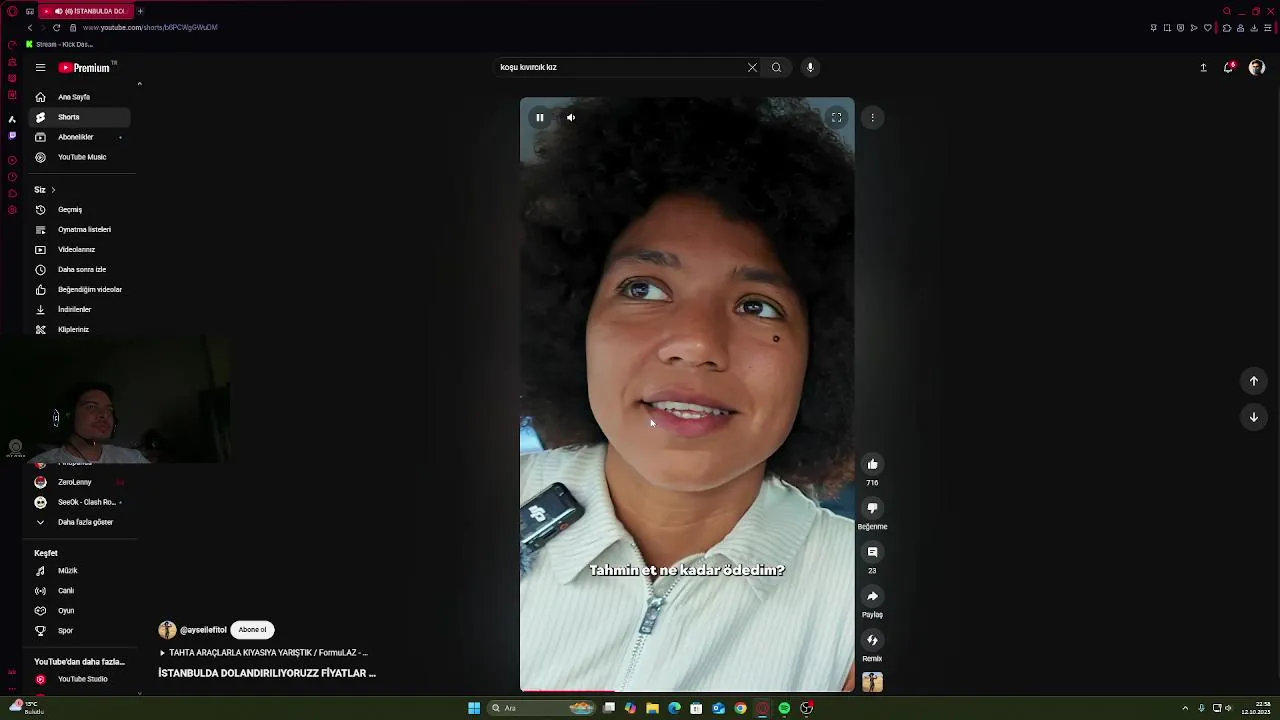Image resolution: width=1280 pixels, height=720 pixels.
Task: Click the magnifier search button
Action: [x=776, y=67]
